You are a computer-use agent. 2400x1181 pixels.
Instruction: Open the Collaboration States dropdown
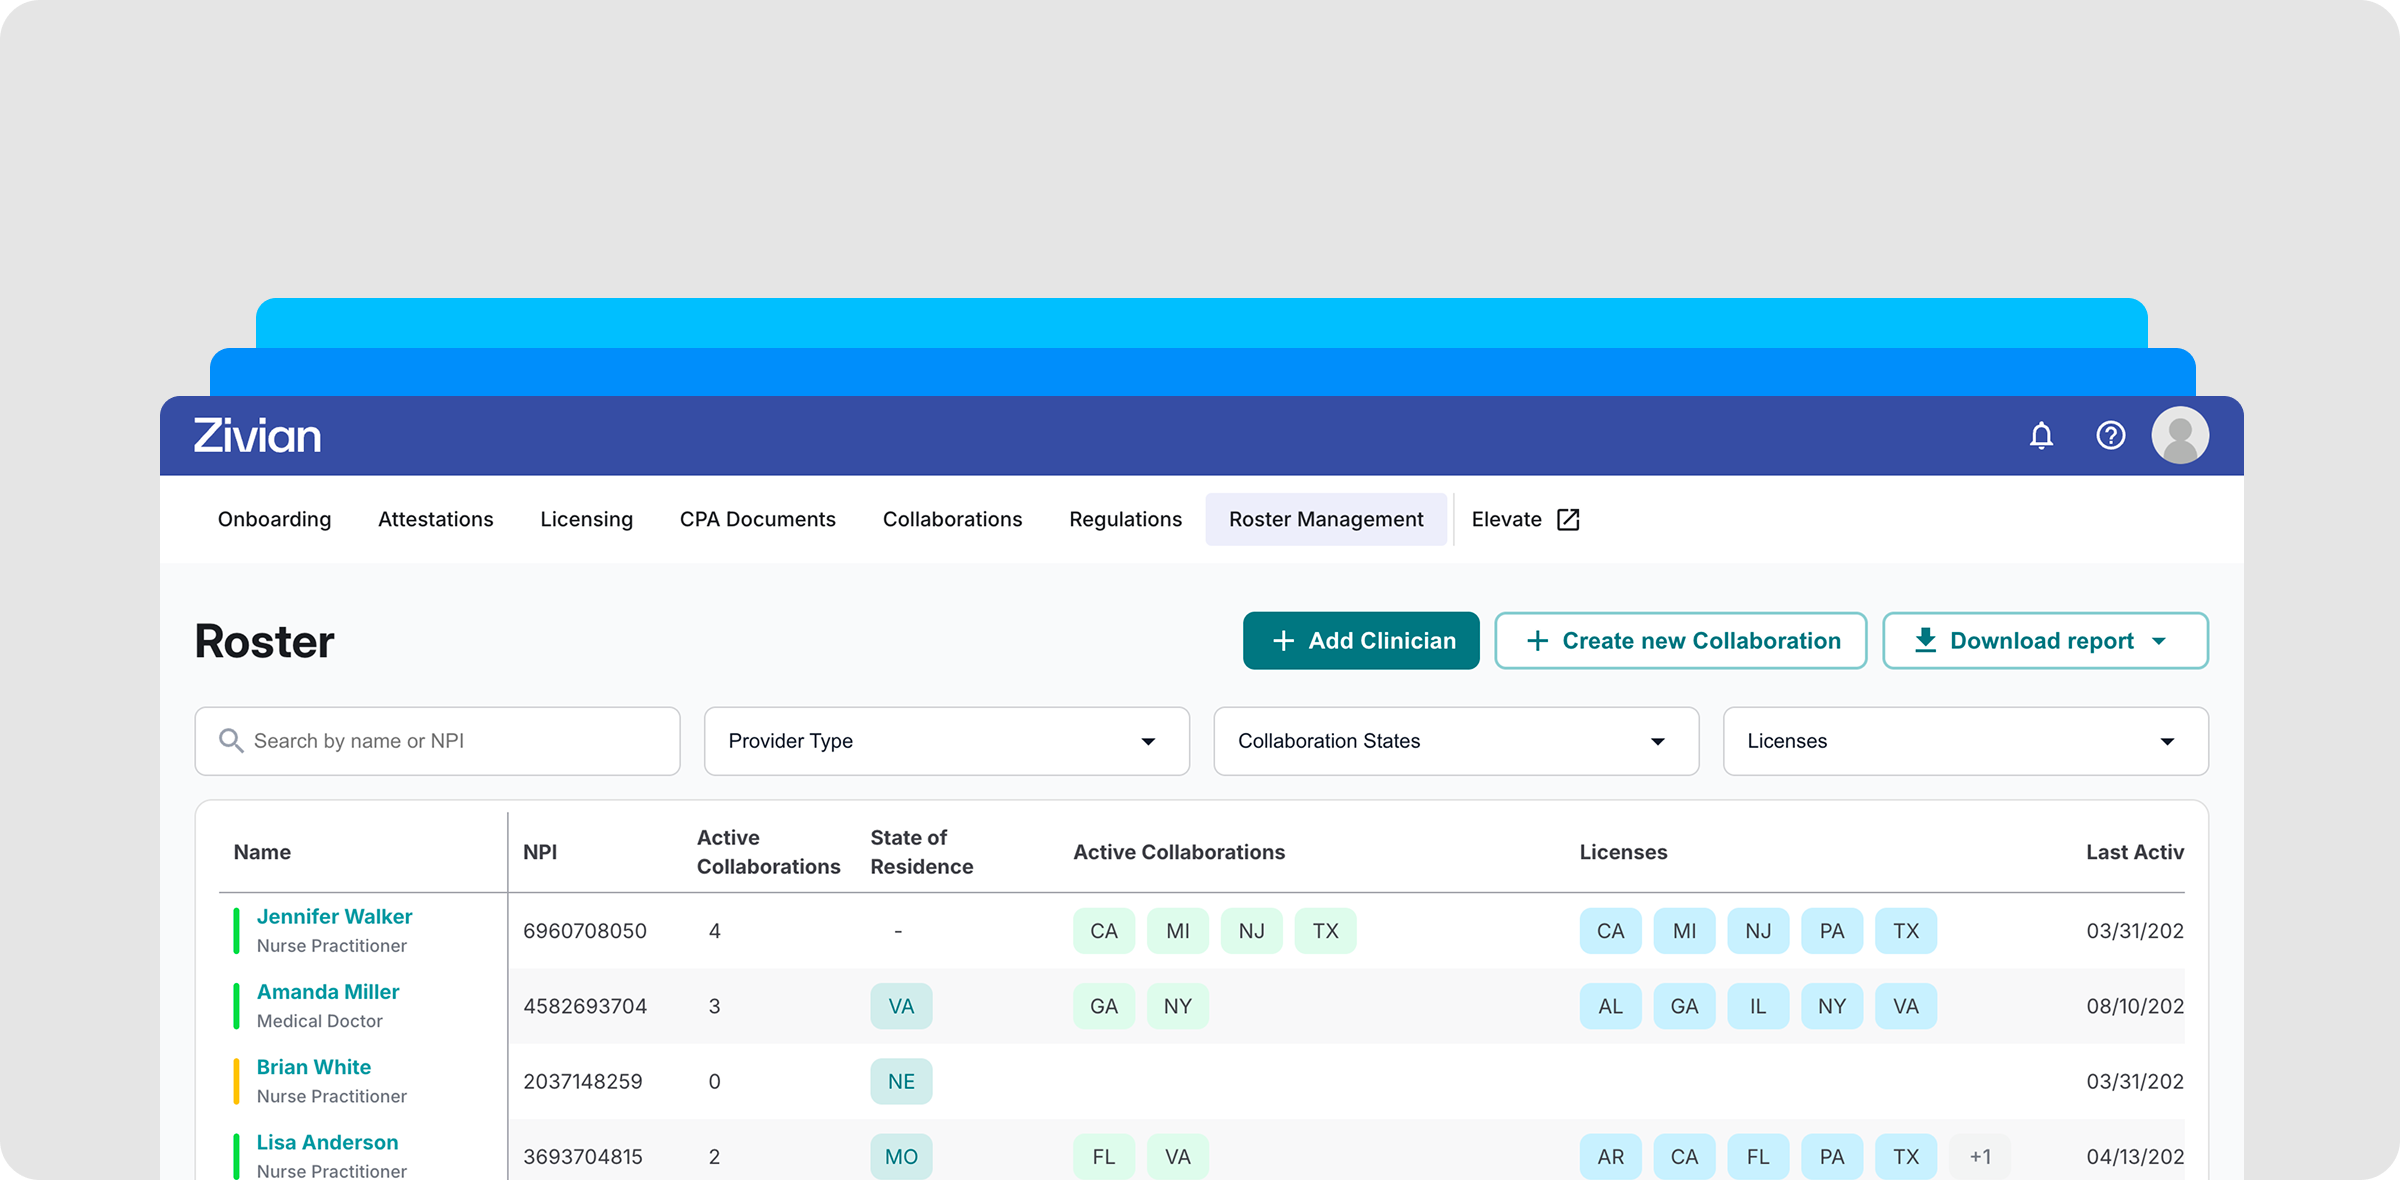(x=1456, y=741)
